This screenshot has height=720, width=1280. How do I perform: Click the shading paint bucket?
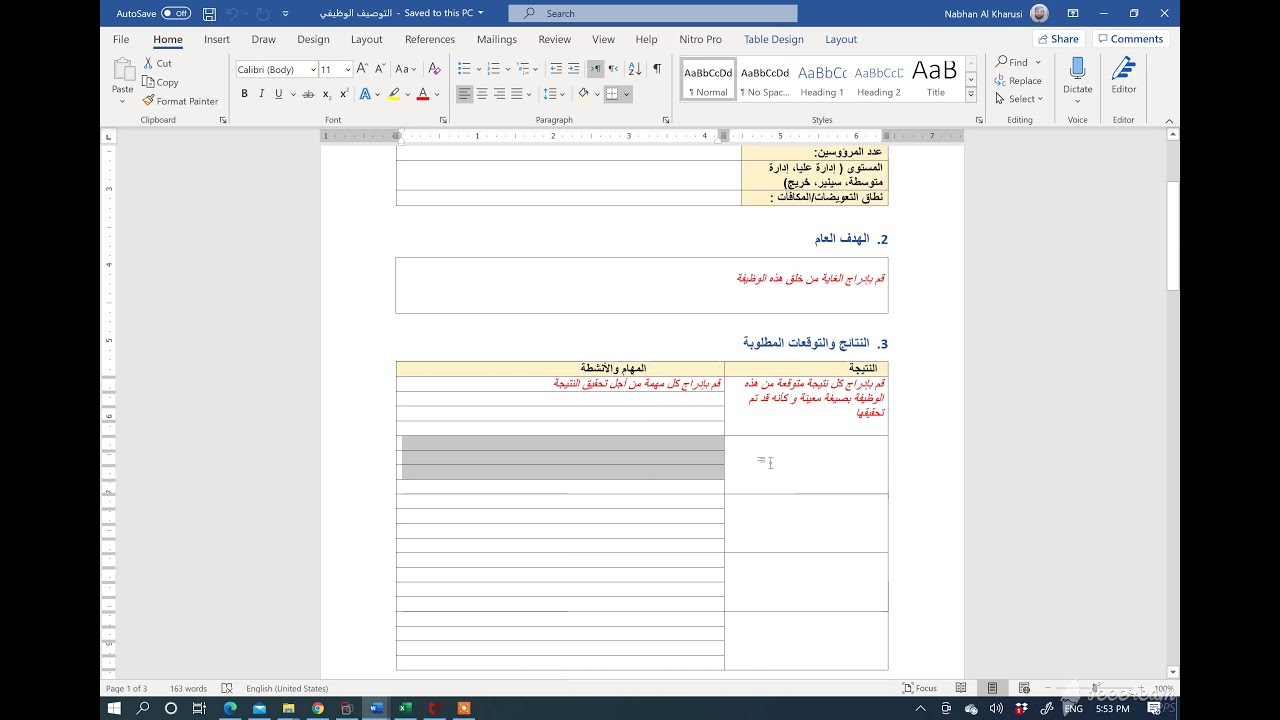pyautogui.click(x=584, y=94)
